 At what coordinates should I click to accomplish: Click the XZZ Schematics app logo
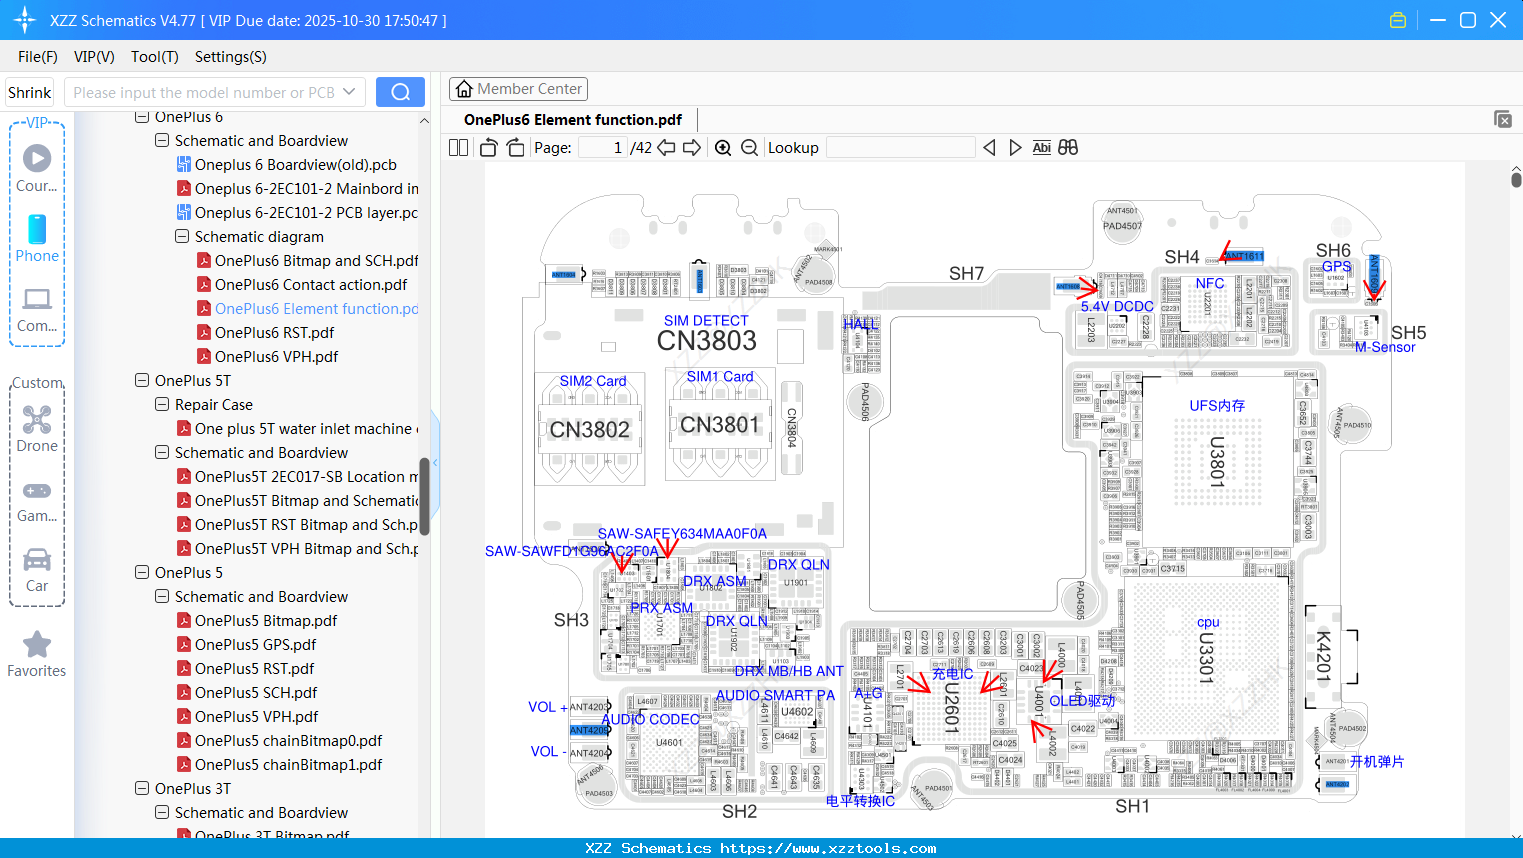tap(25, 20)
